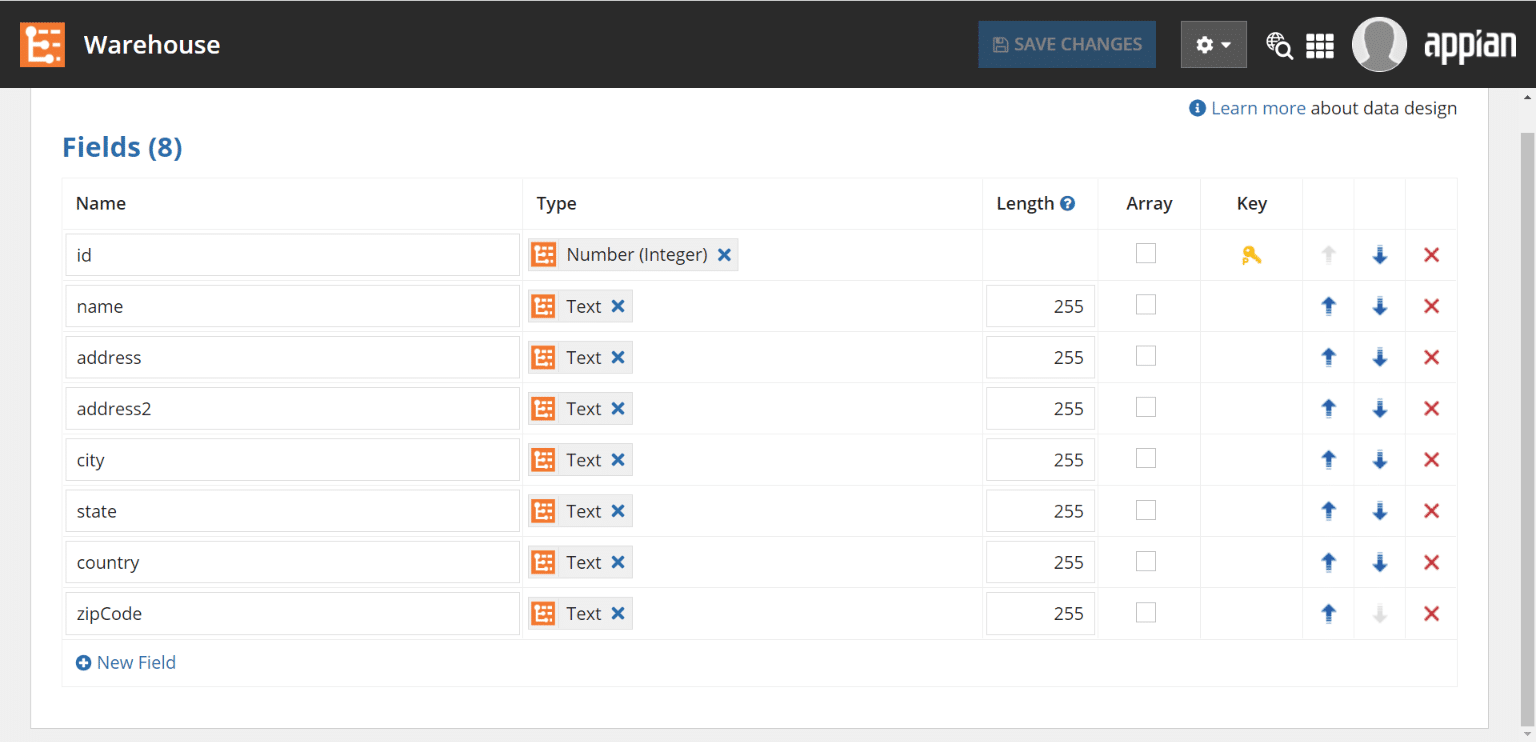The image size is (1536, 742).
Task: Check the Array box on the country row
Action: pos(1145,561)
